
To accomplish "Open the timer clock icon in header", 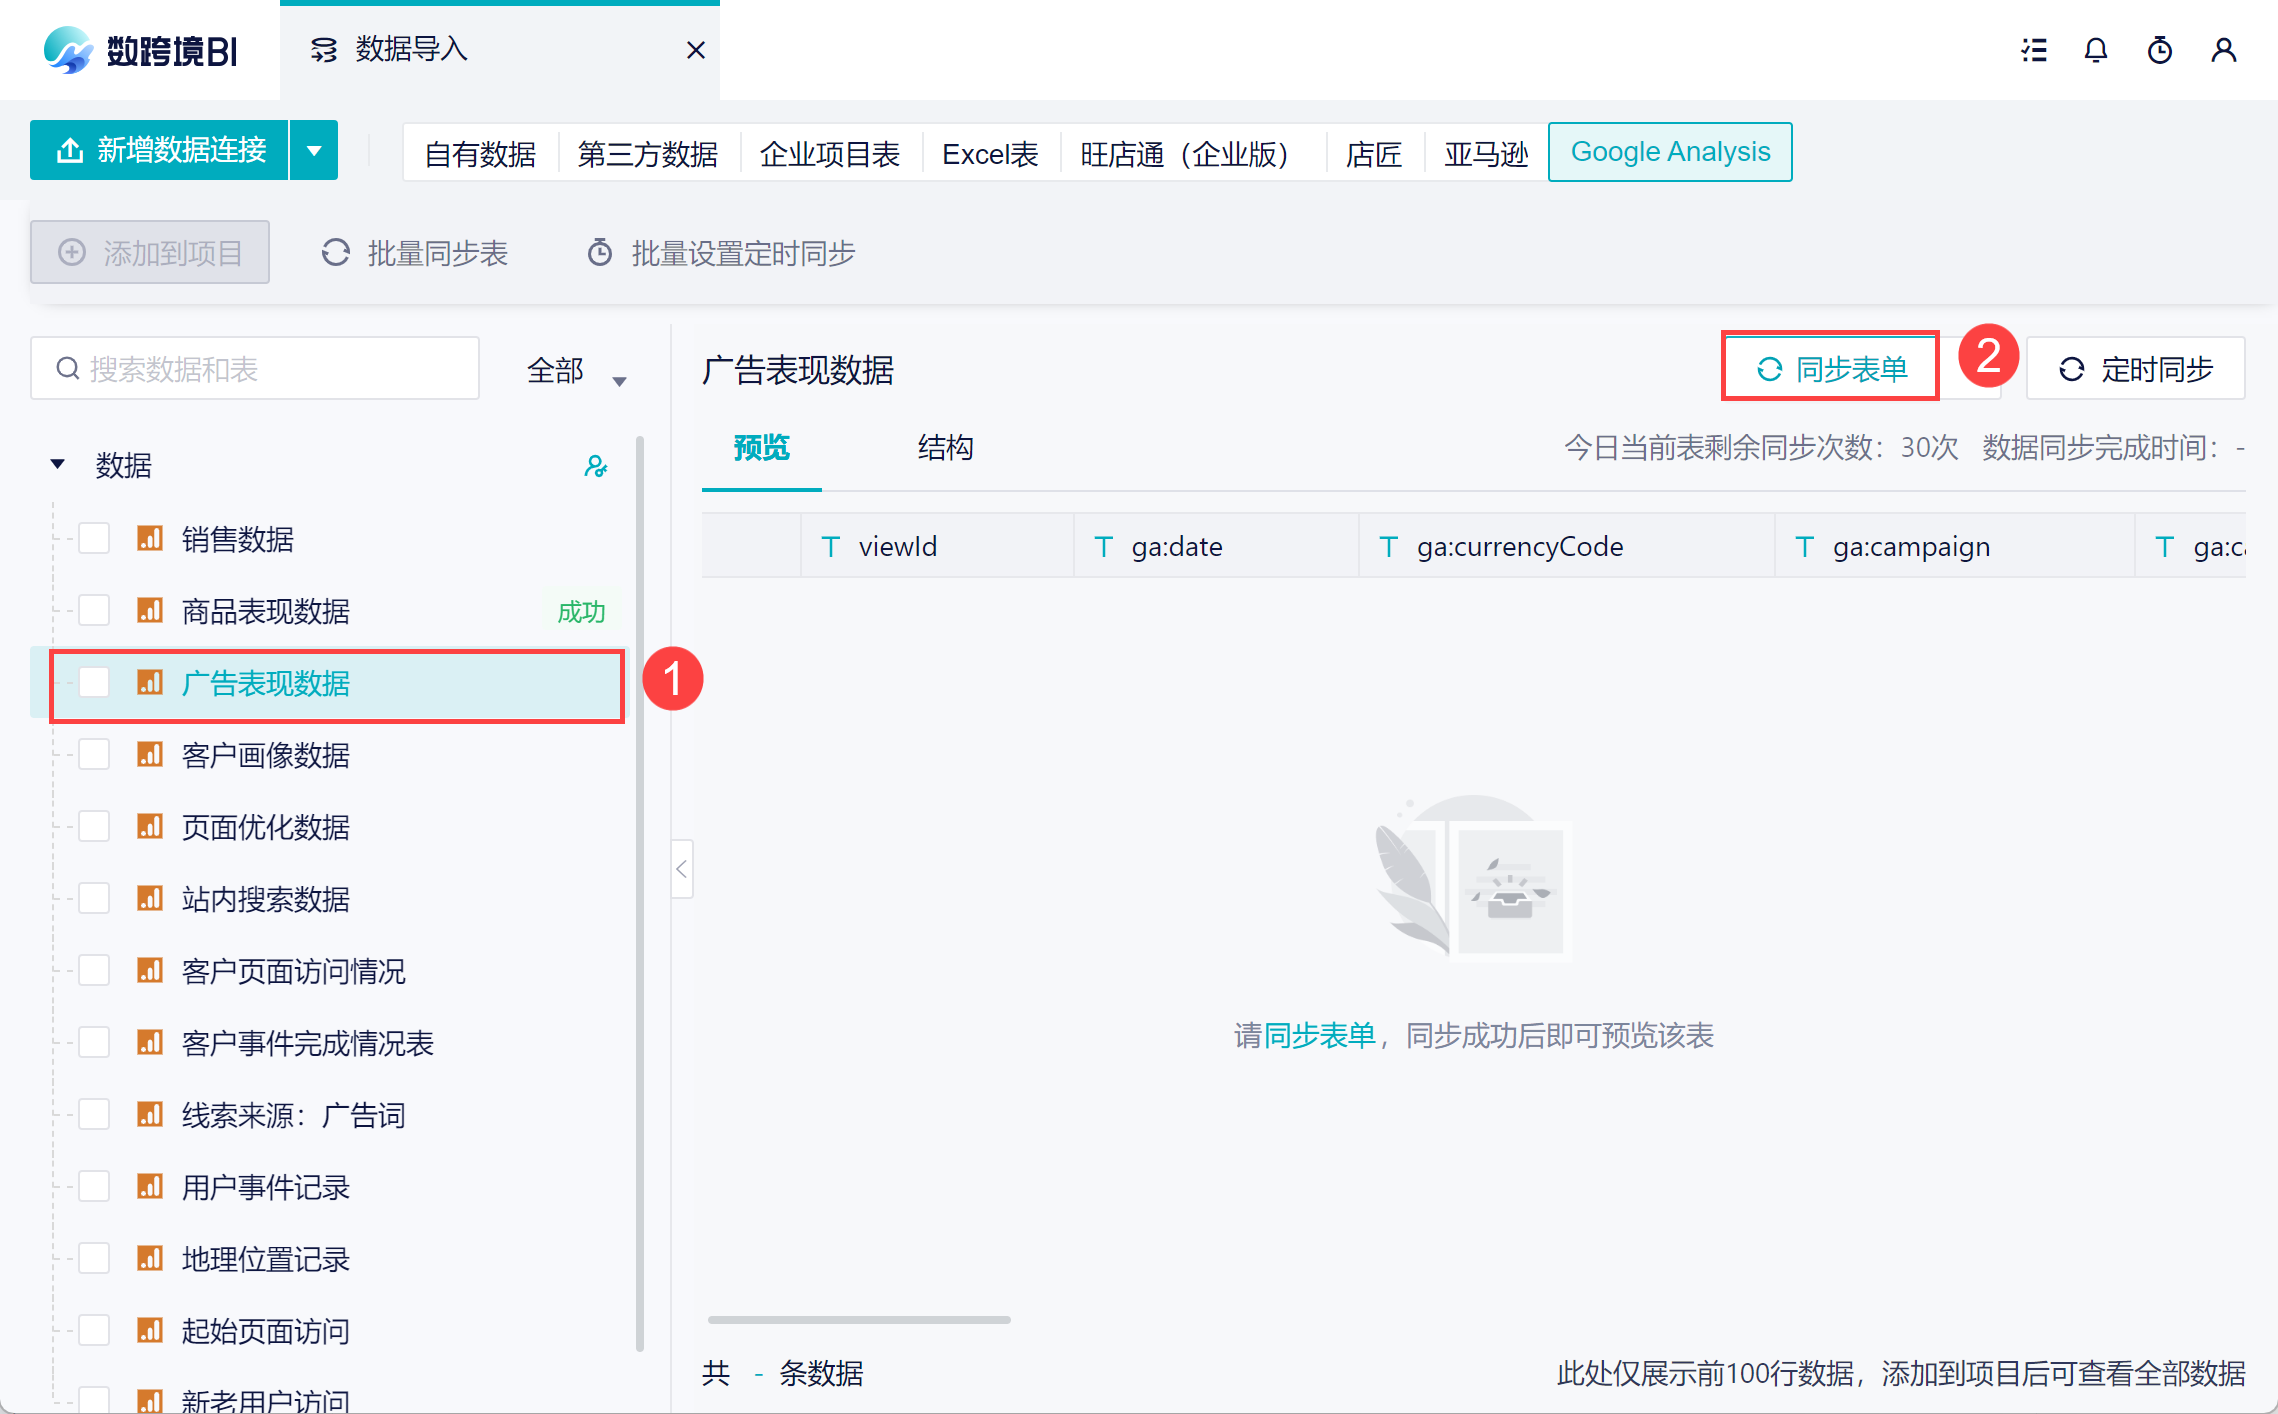I will [x=2160, y=50].
